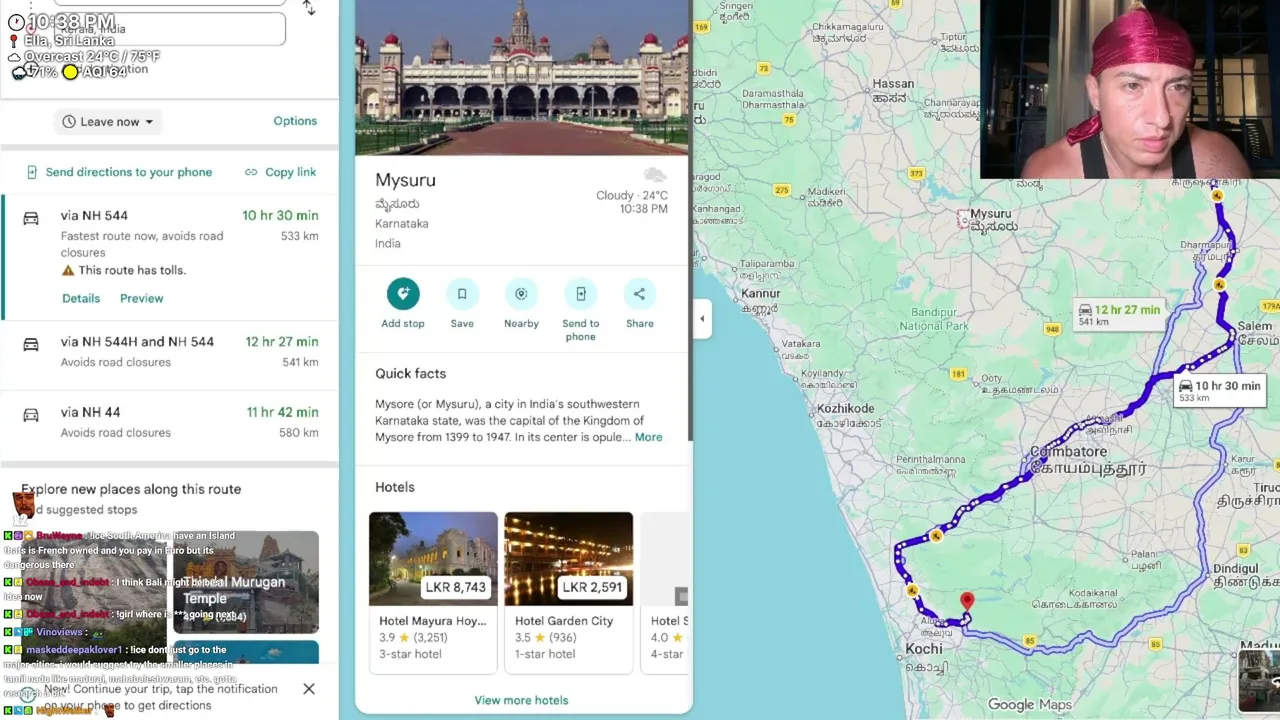Screen dimensions: 1280x720
Task: Select the 10 hr 30 min route label on map
Action: coord(1219,390)
